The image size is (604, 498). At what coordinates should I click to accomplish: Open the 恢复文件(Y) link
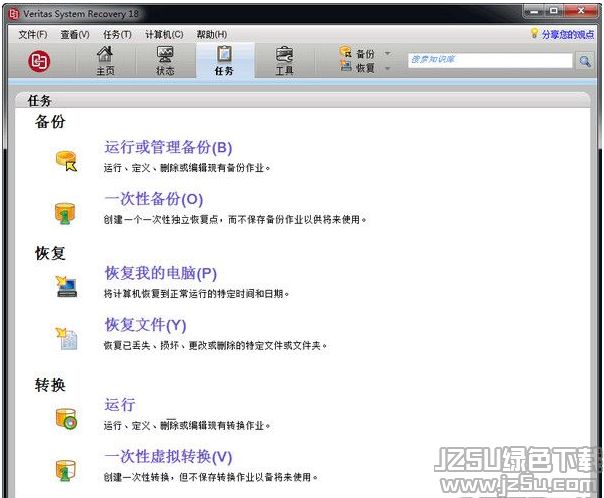click(145, 325)
